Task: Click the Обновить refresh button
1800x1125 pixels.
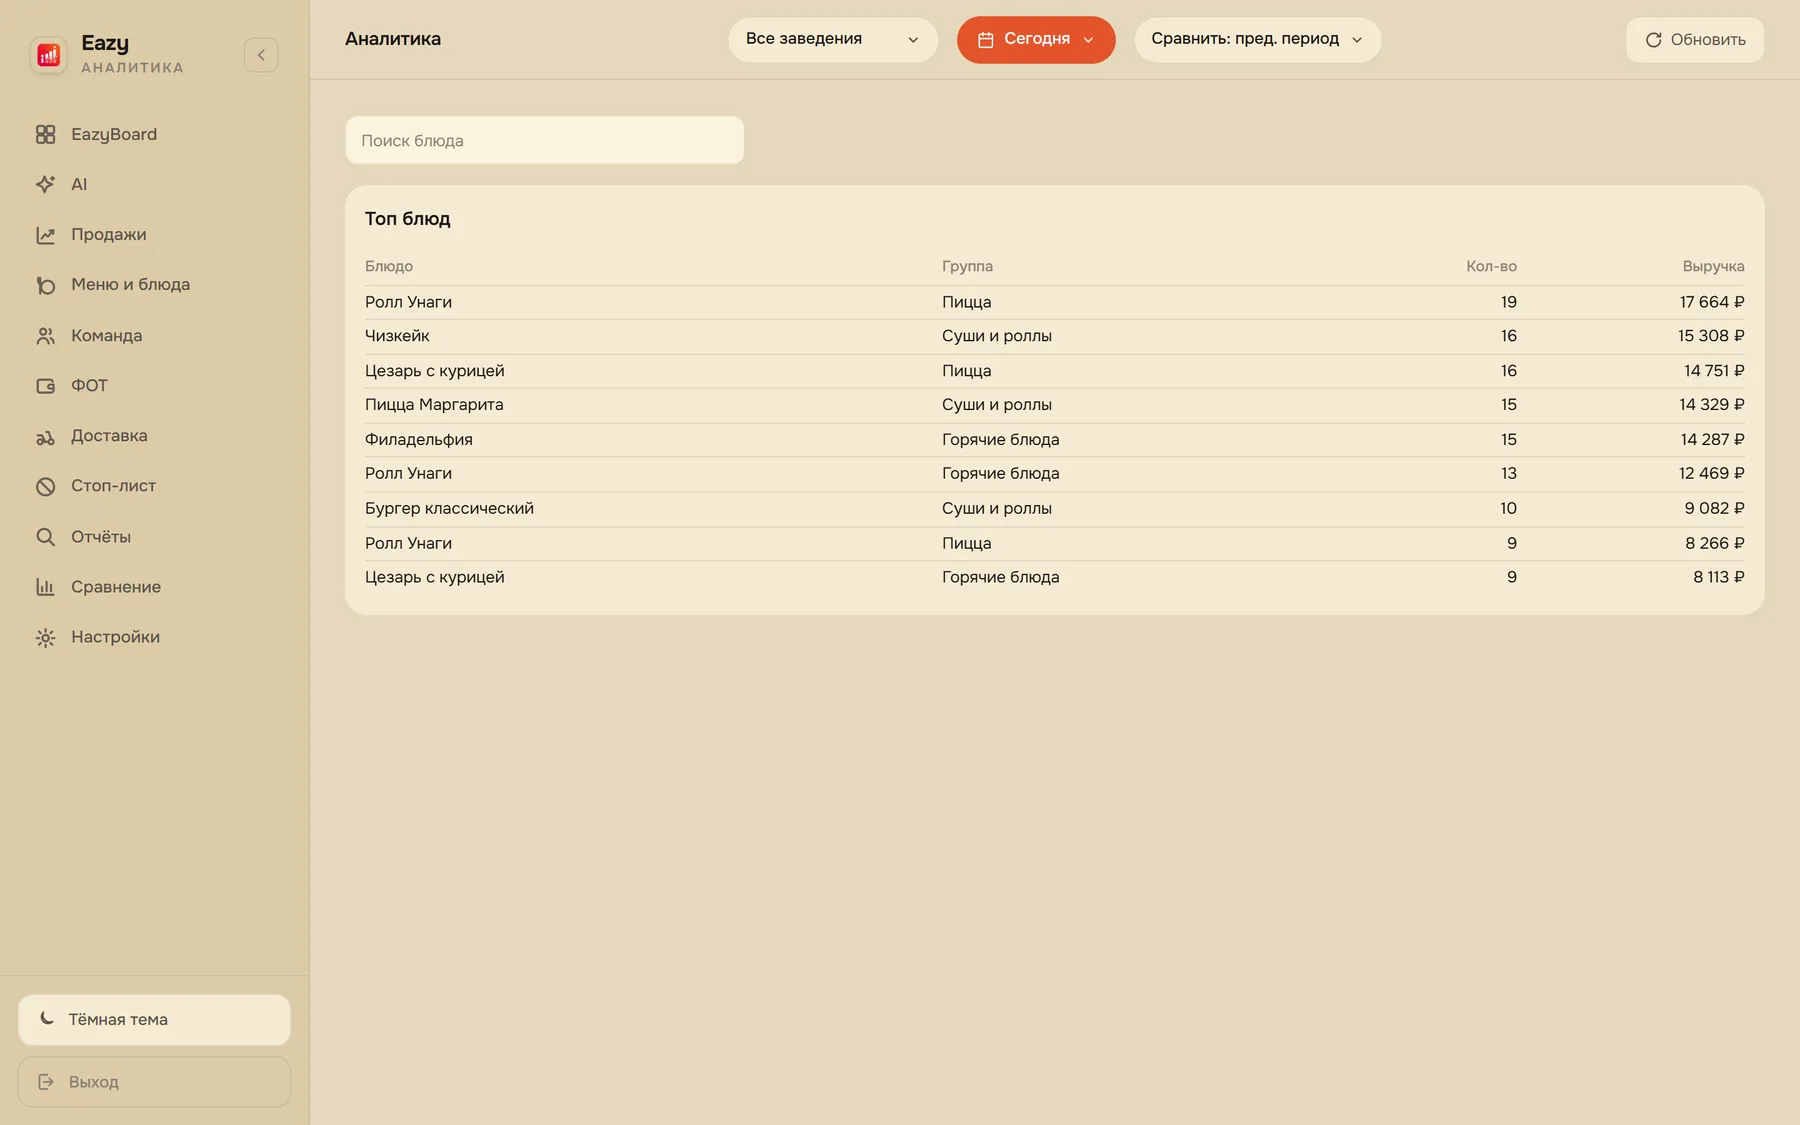Action: [1695, 40]
